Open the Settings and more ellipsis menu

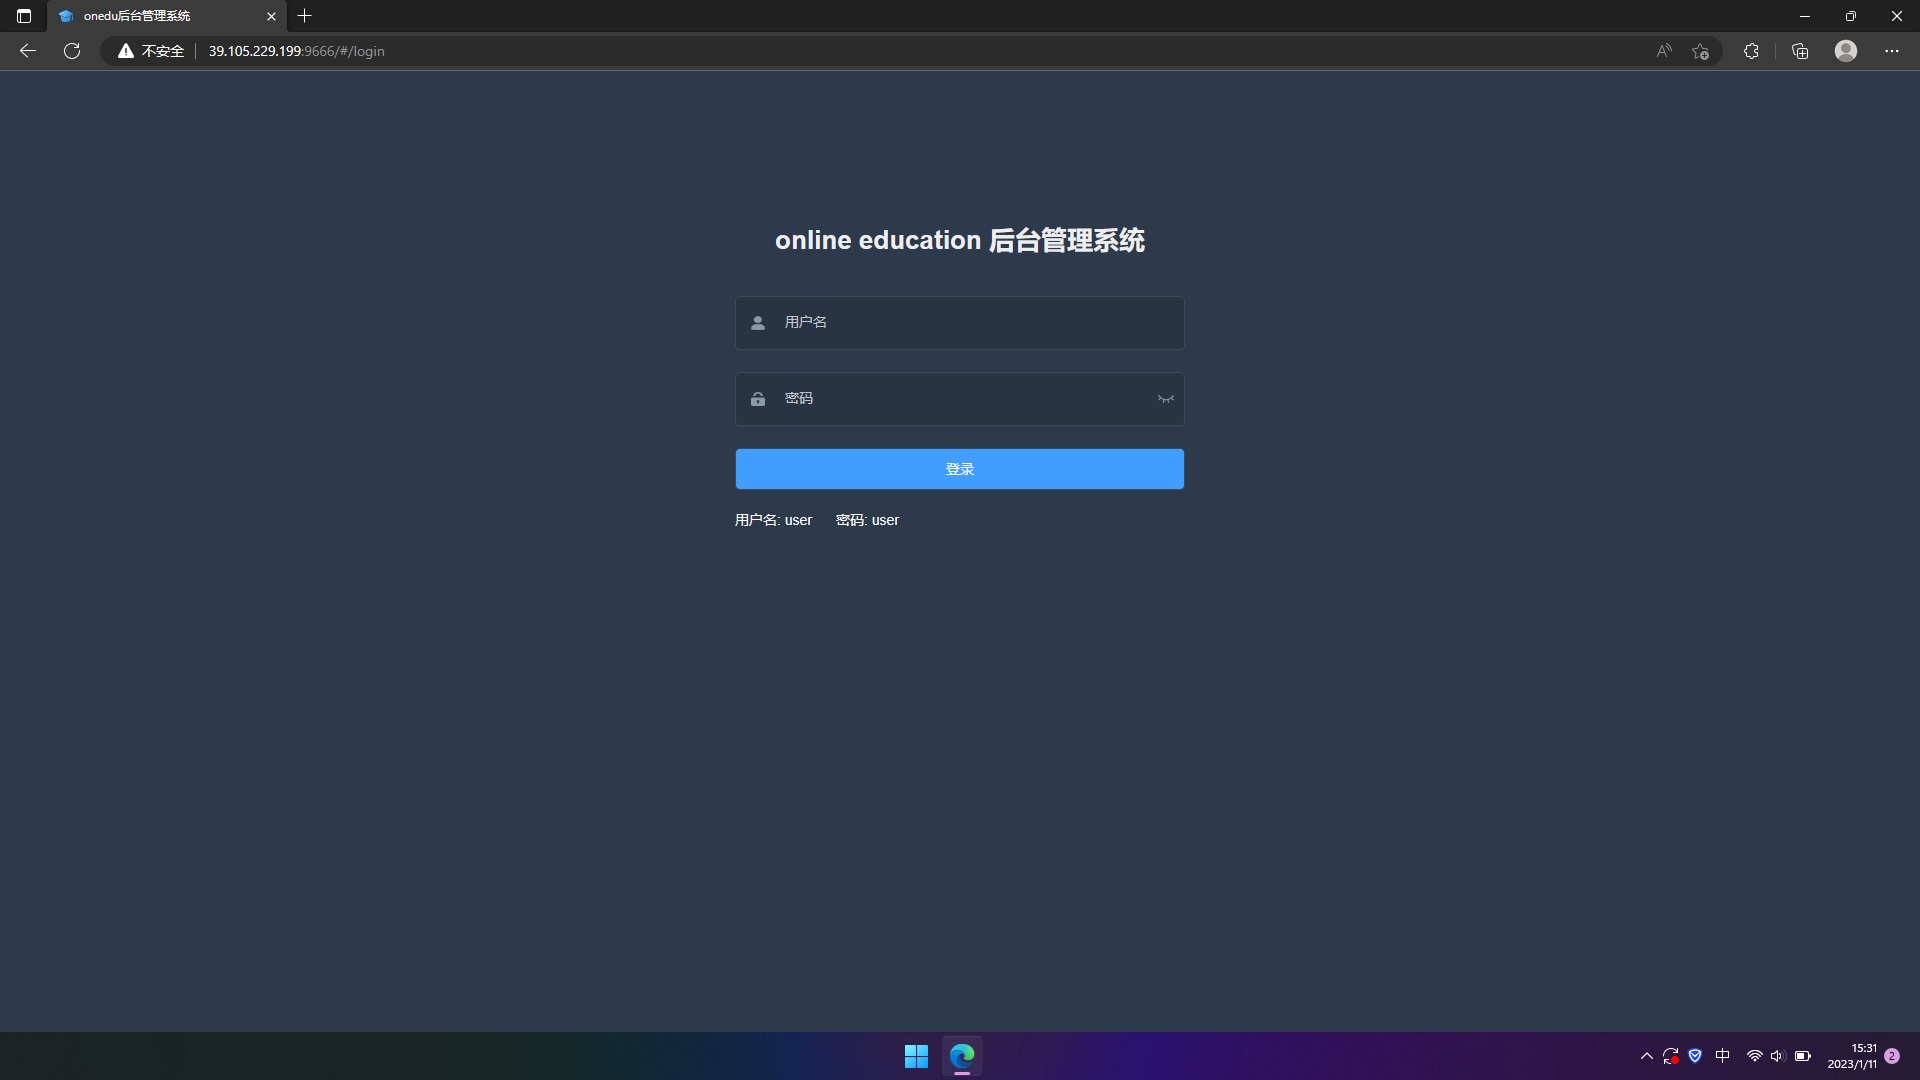(x=1892, y=51)
